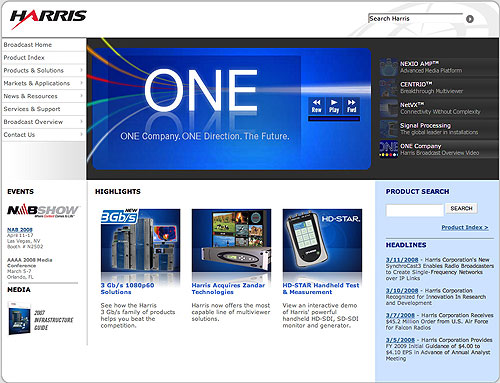Screen dimensions: 500x383
Task: Expand Products & Solutions arrow
Action: point(81,70)
